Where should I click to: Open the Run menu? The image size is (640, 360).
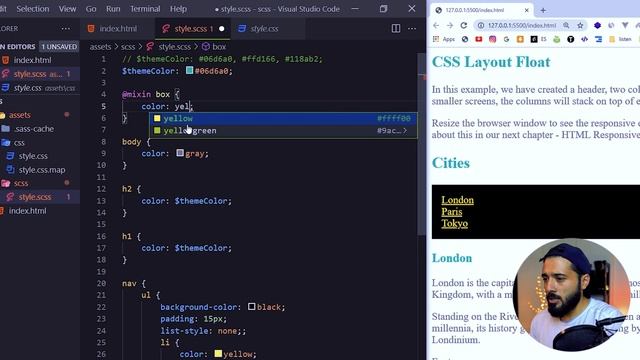pyautogui.click(x=113, y=9)
